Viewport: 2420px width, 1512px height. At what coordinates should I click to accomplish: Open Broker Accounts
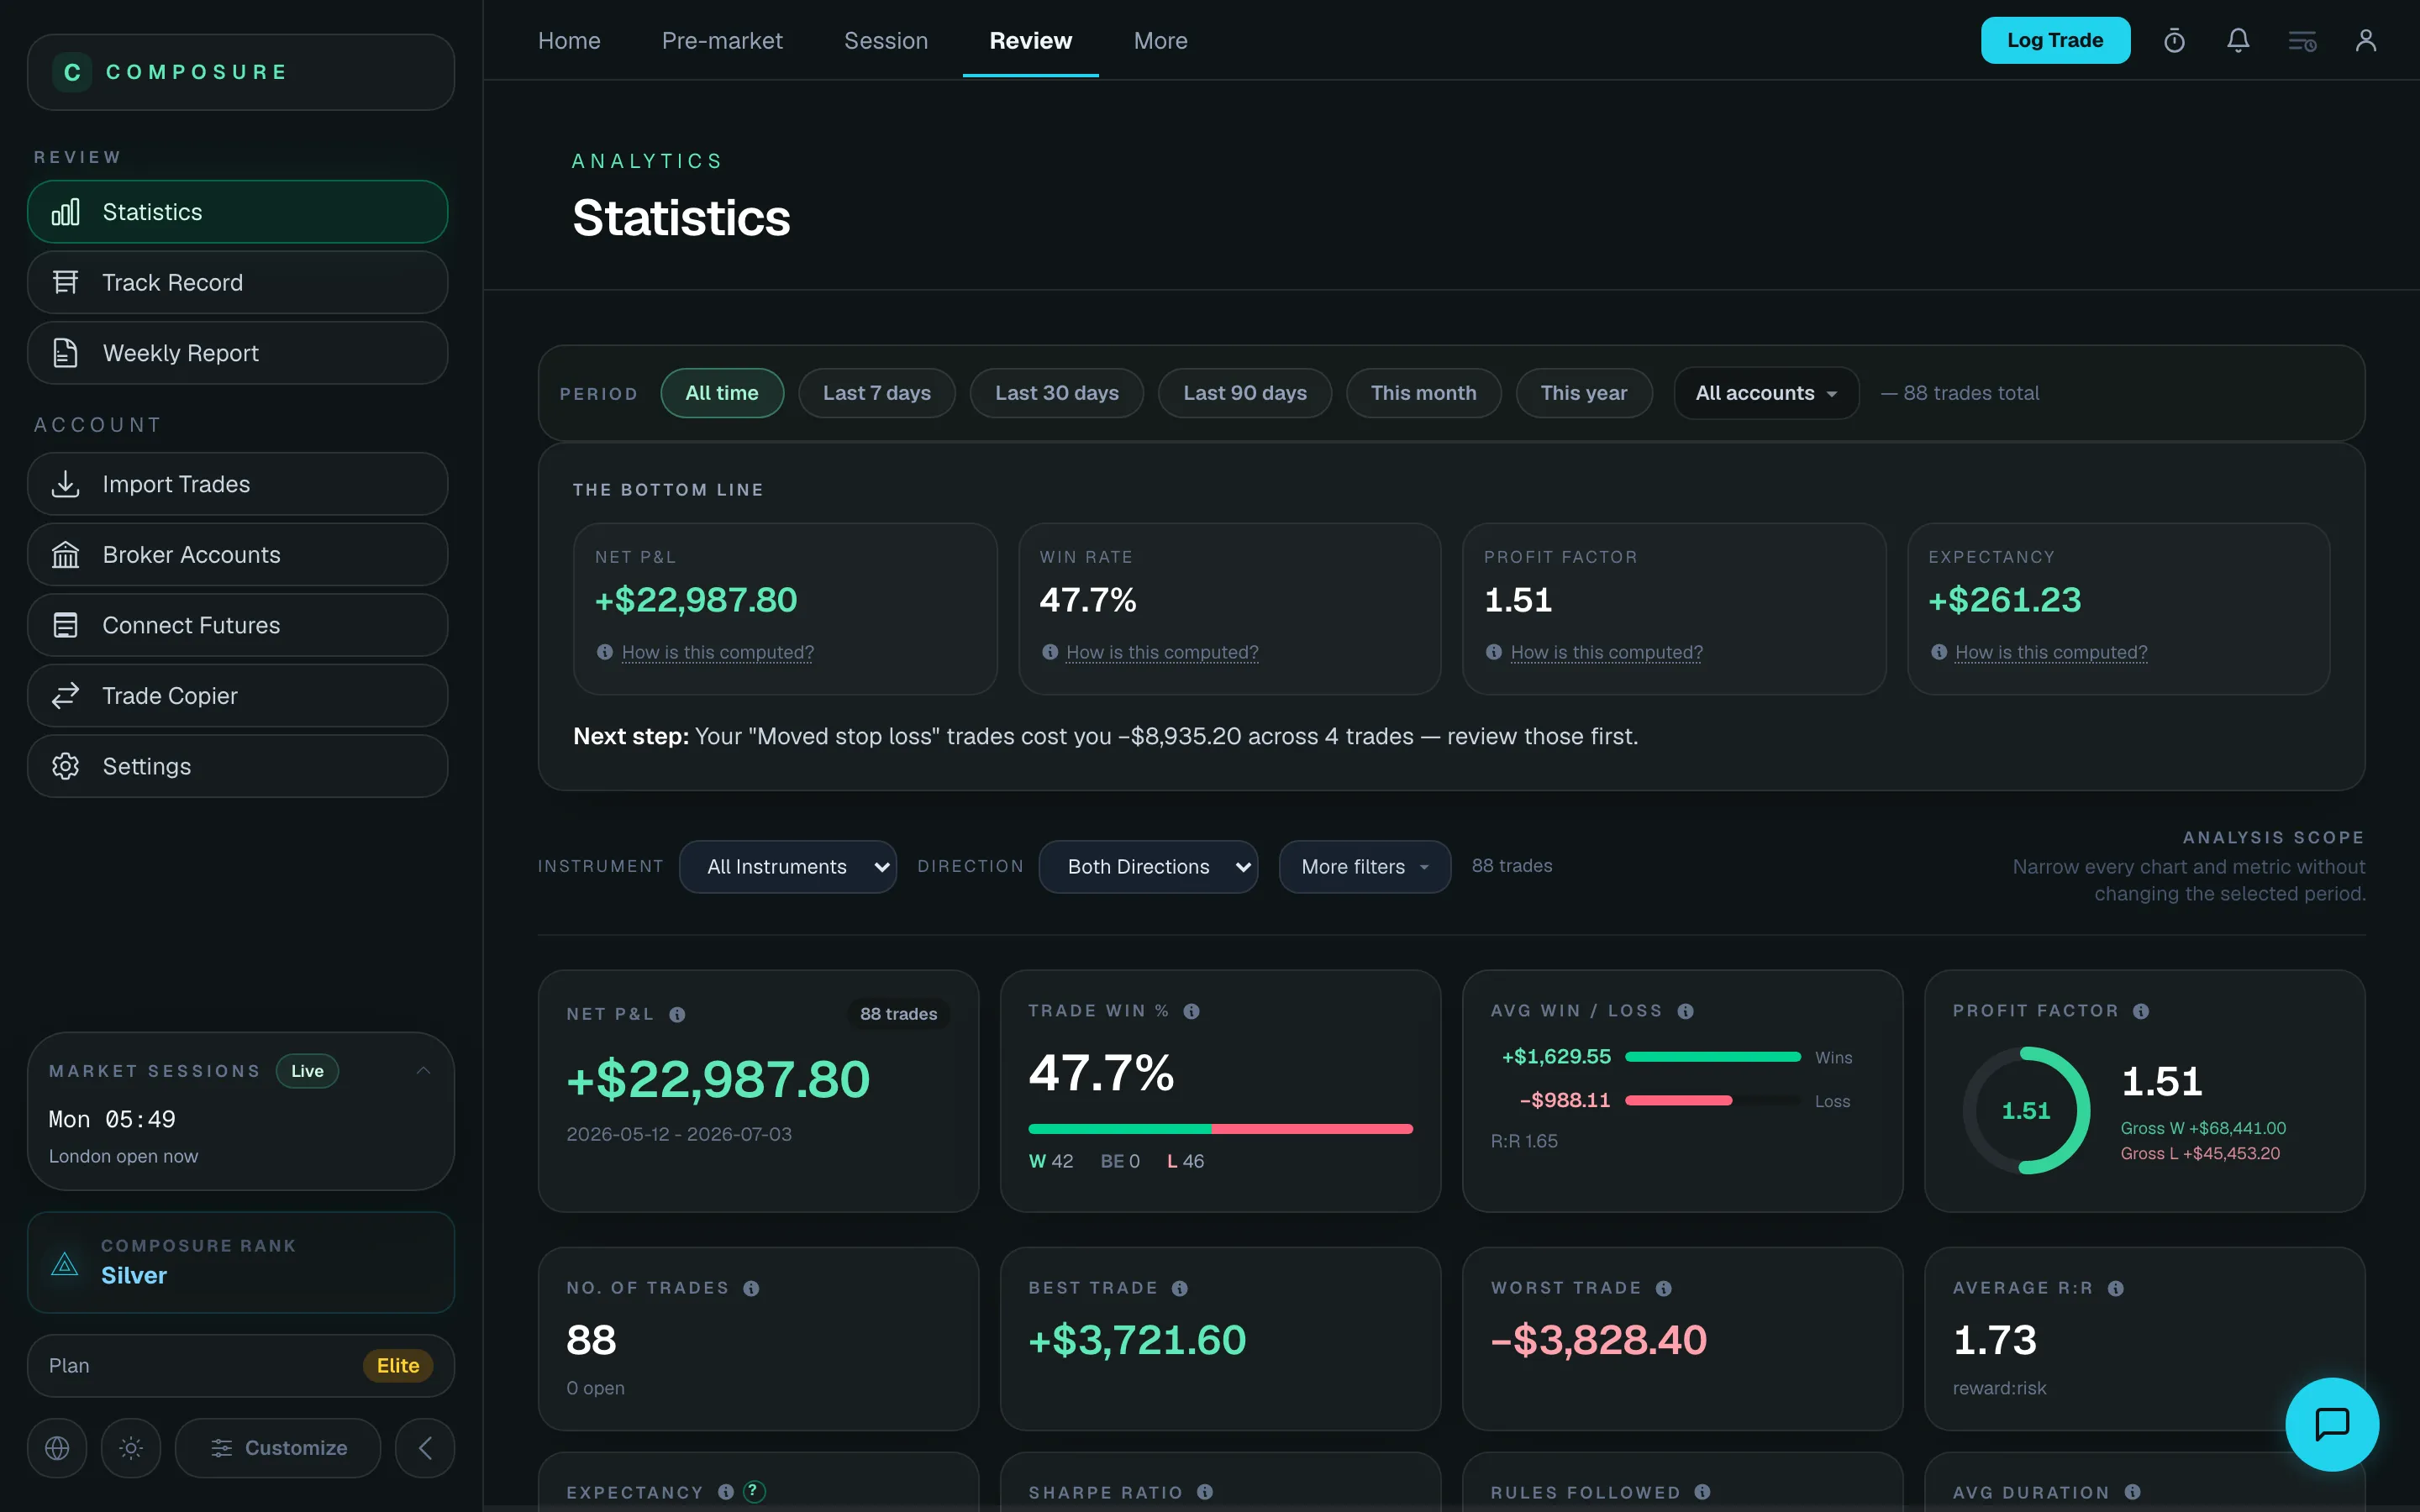tap(237, 554)
